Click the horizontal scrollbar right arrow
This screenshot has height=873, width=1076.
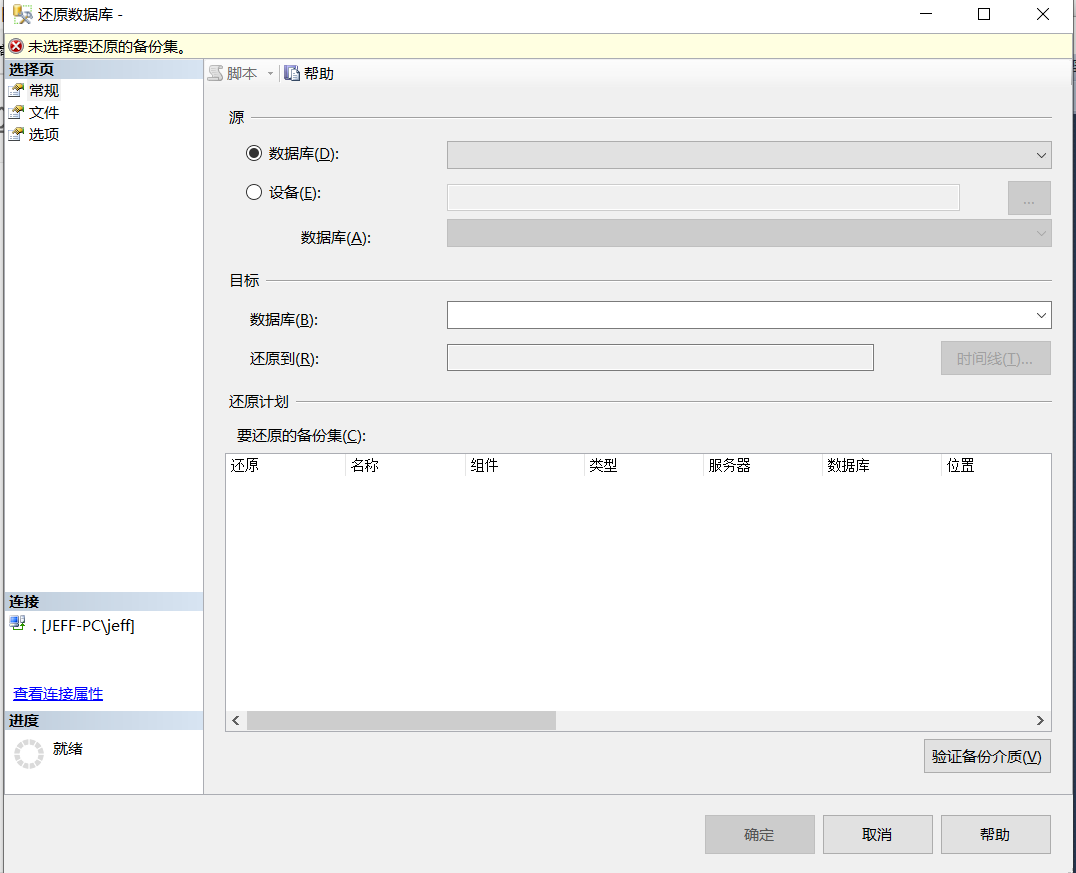click(1040, 721)
